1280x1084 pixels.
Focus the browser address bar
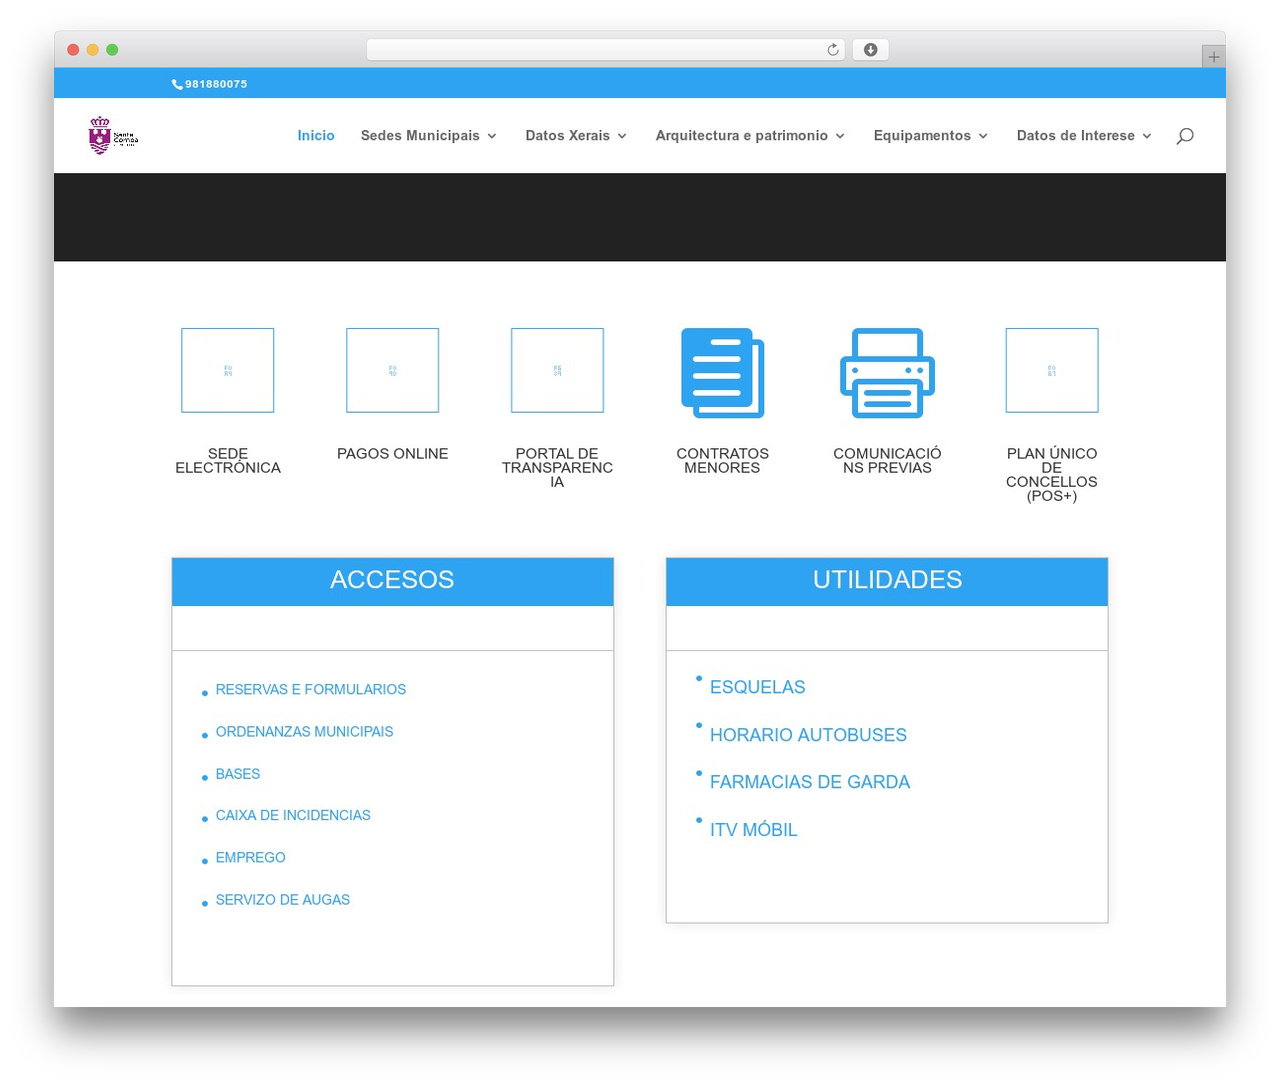[605, 50]
